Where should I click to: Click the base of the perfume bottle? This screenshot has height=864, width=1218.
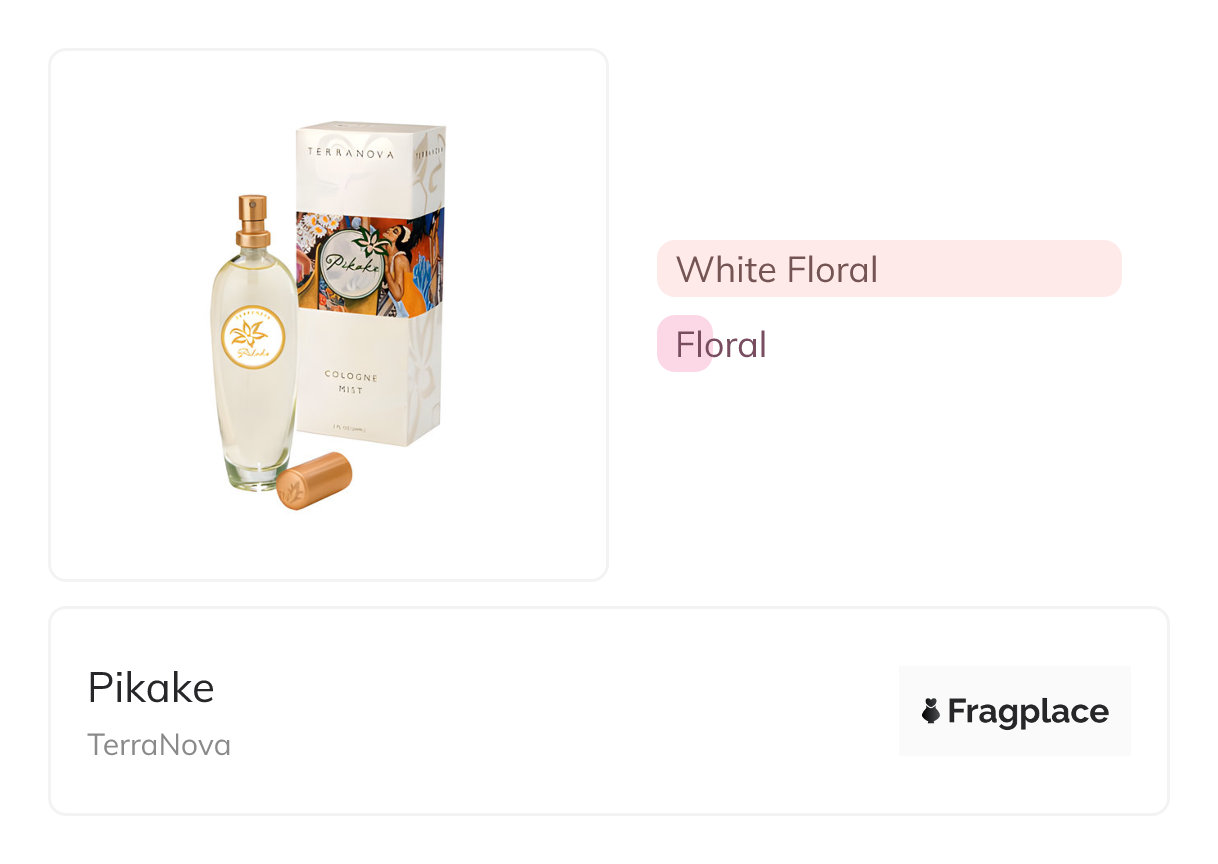tap(252, 474)
